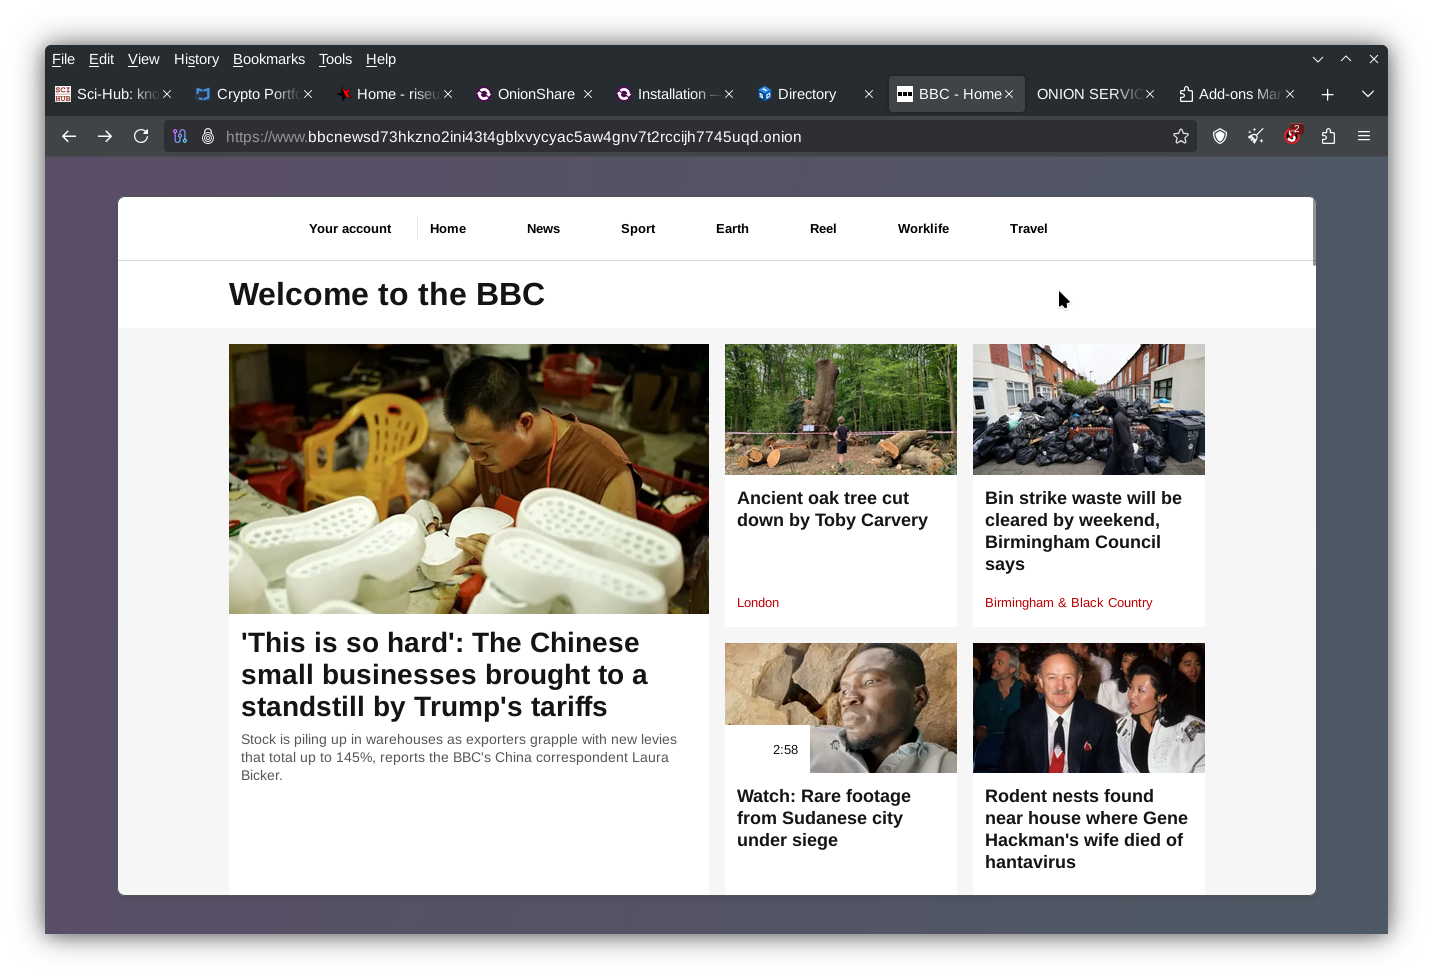The image size is (1433, 979).
Task: Expand the list all tabs dropdown
Action: [1368, 94]
